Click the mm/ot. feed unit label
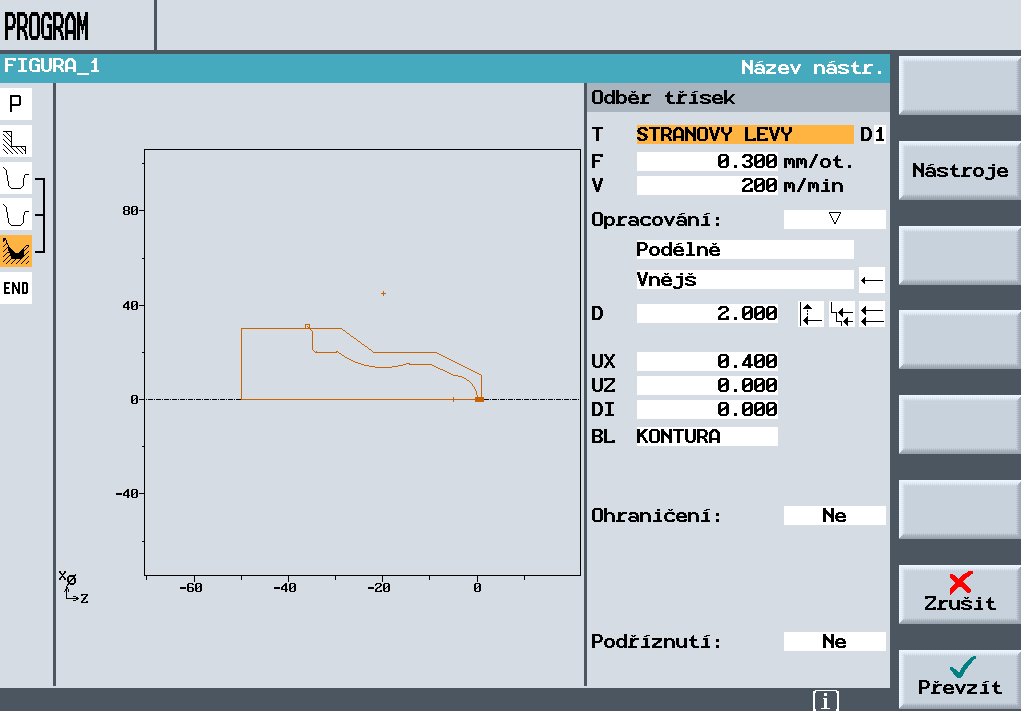Screen dimensions: 1021x711 tap(818, 161)
